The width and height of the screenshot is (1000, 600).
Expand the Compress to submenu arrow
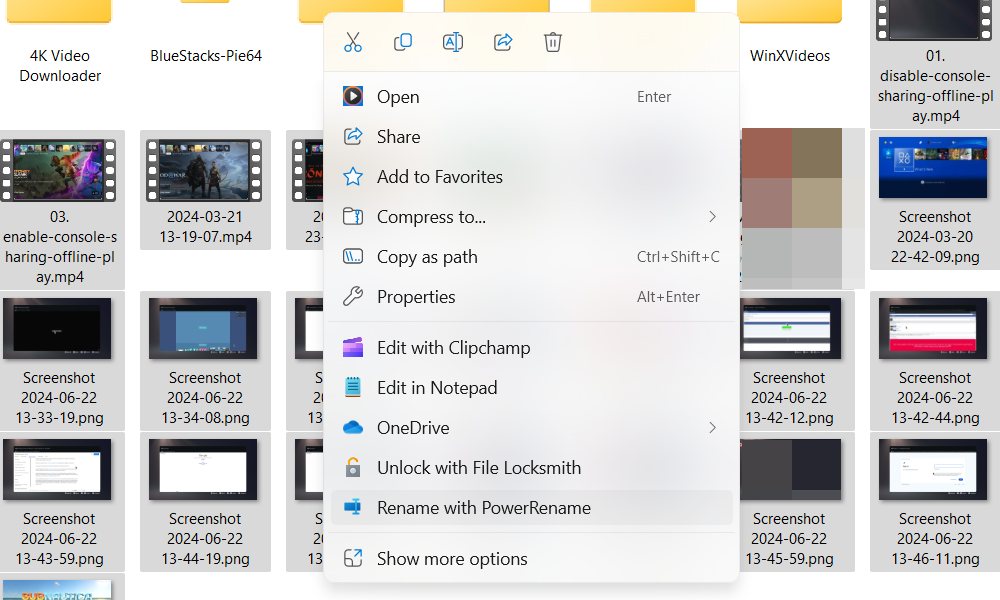pyautogui.click(x=712, y=217)
